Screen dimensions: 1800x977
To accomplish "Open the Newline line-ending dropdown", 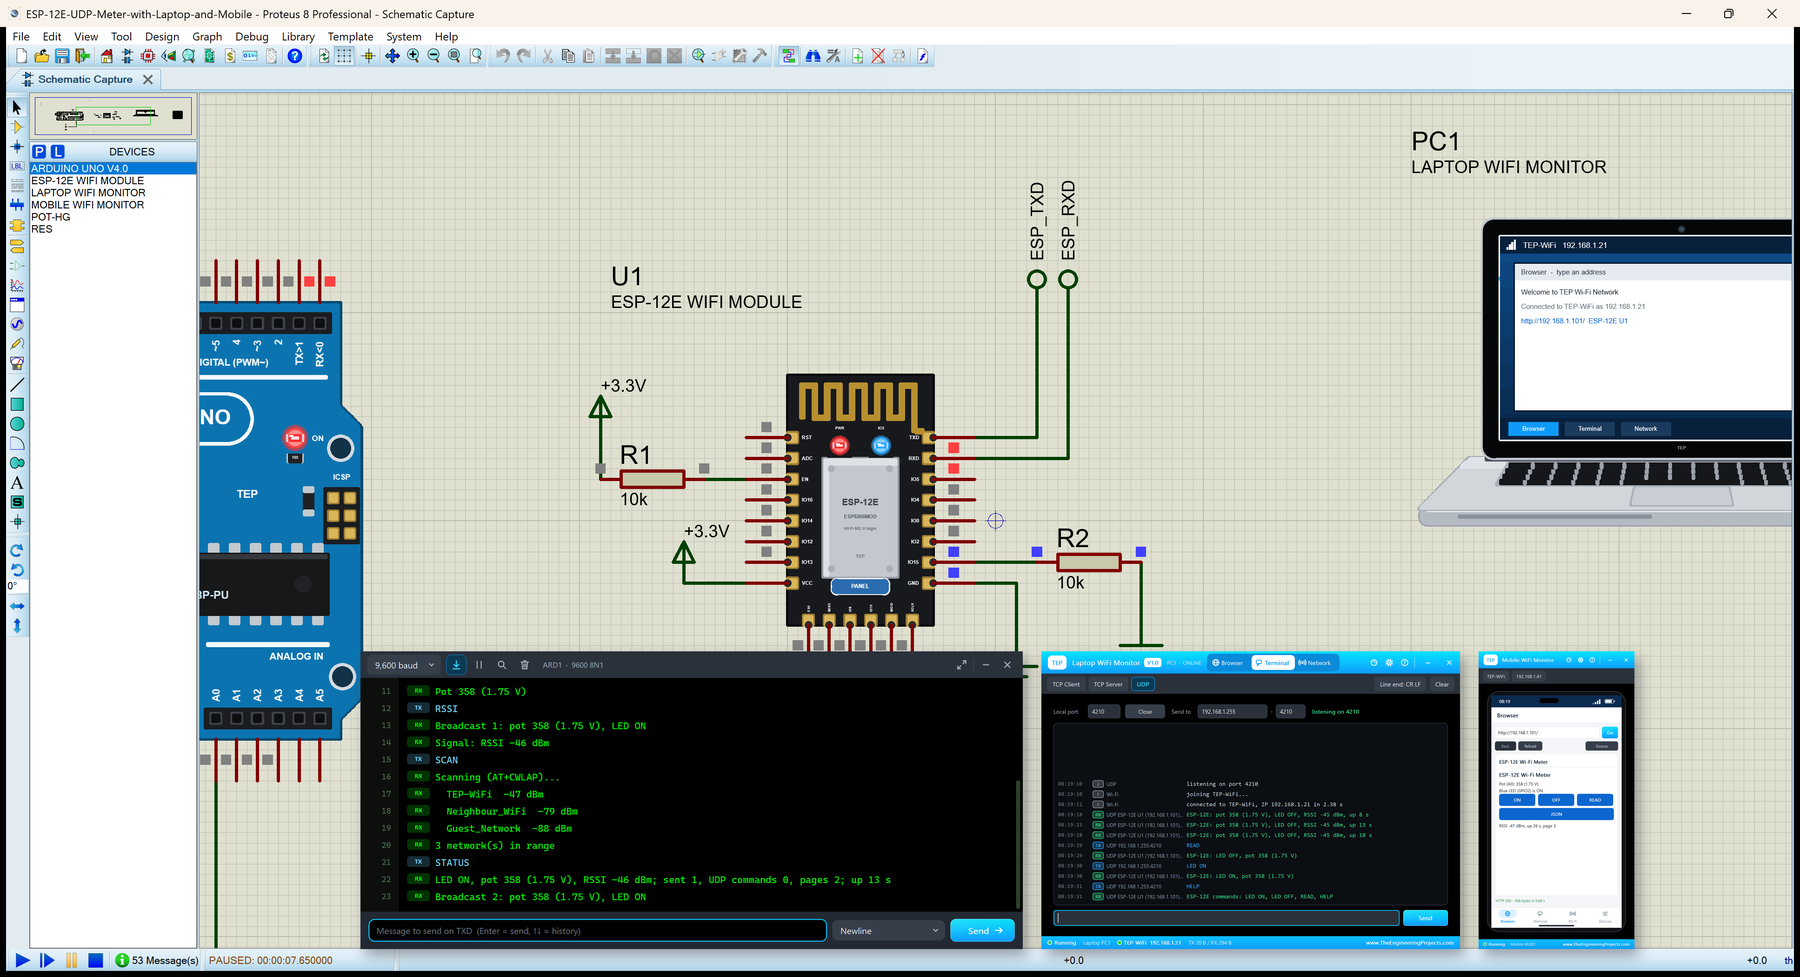I will (888, 931).
